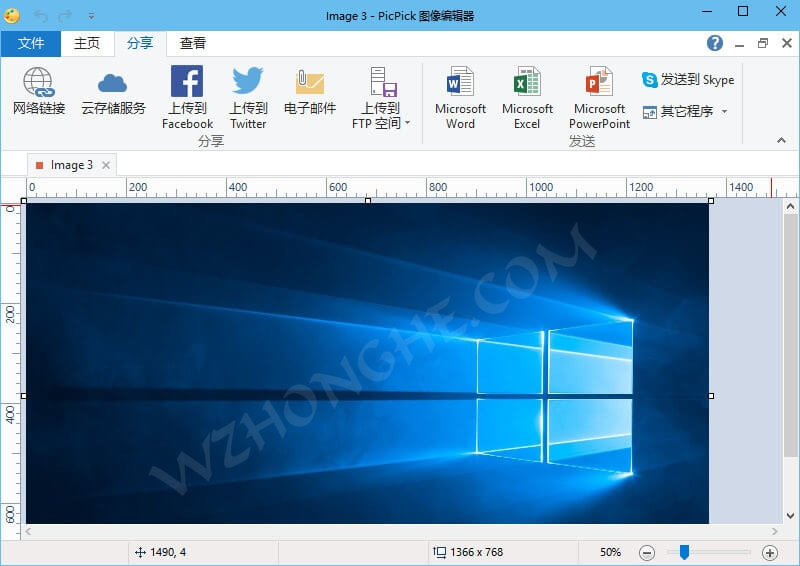Restore the inner document window
Image resolution: width=800 pixels, height=566 pixels.
763,43
